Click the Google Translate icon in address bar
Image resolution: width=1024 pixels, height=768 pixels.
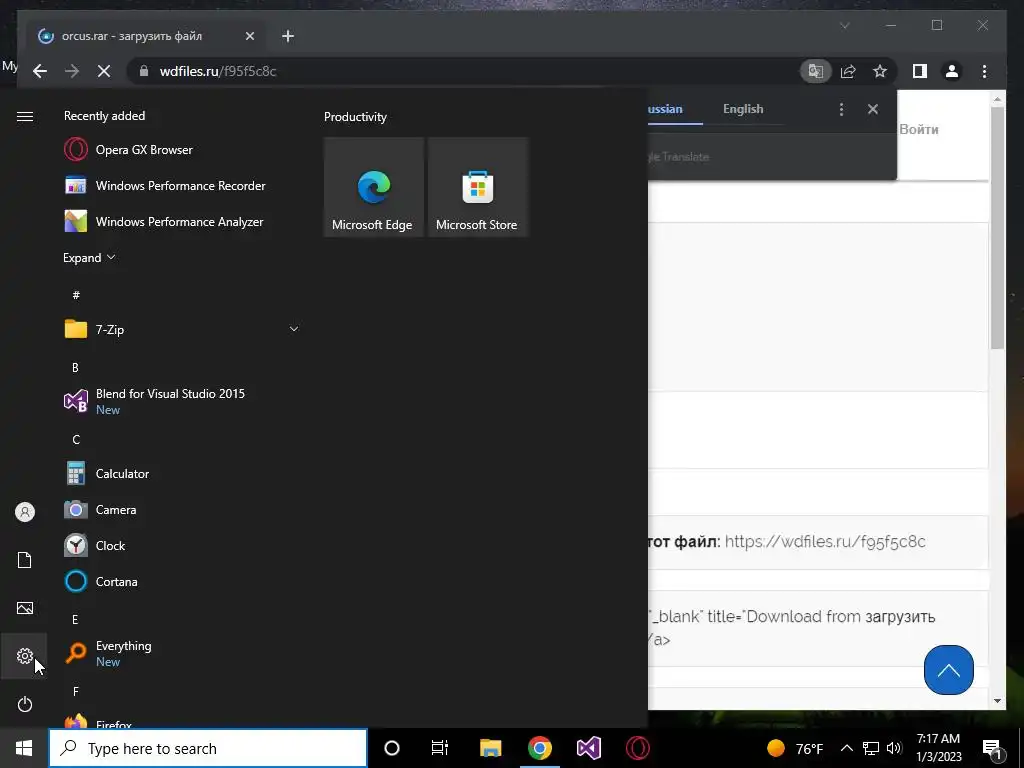point(816,71)
